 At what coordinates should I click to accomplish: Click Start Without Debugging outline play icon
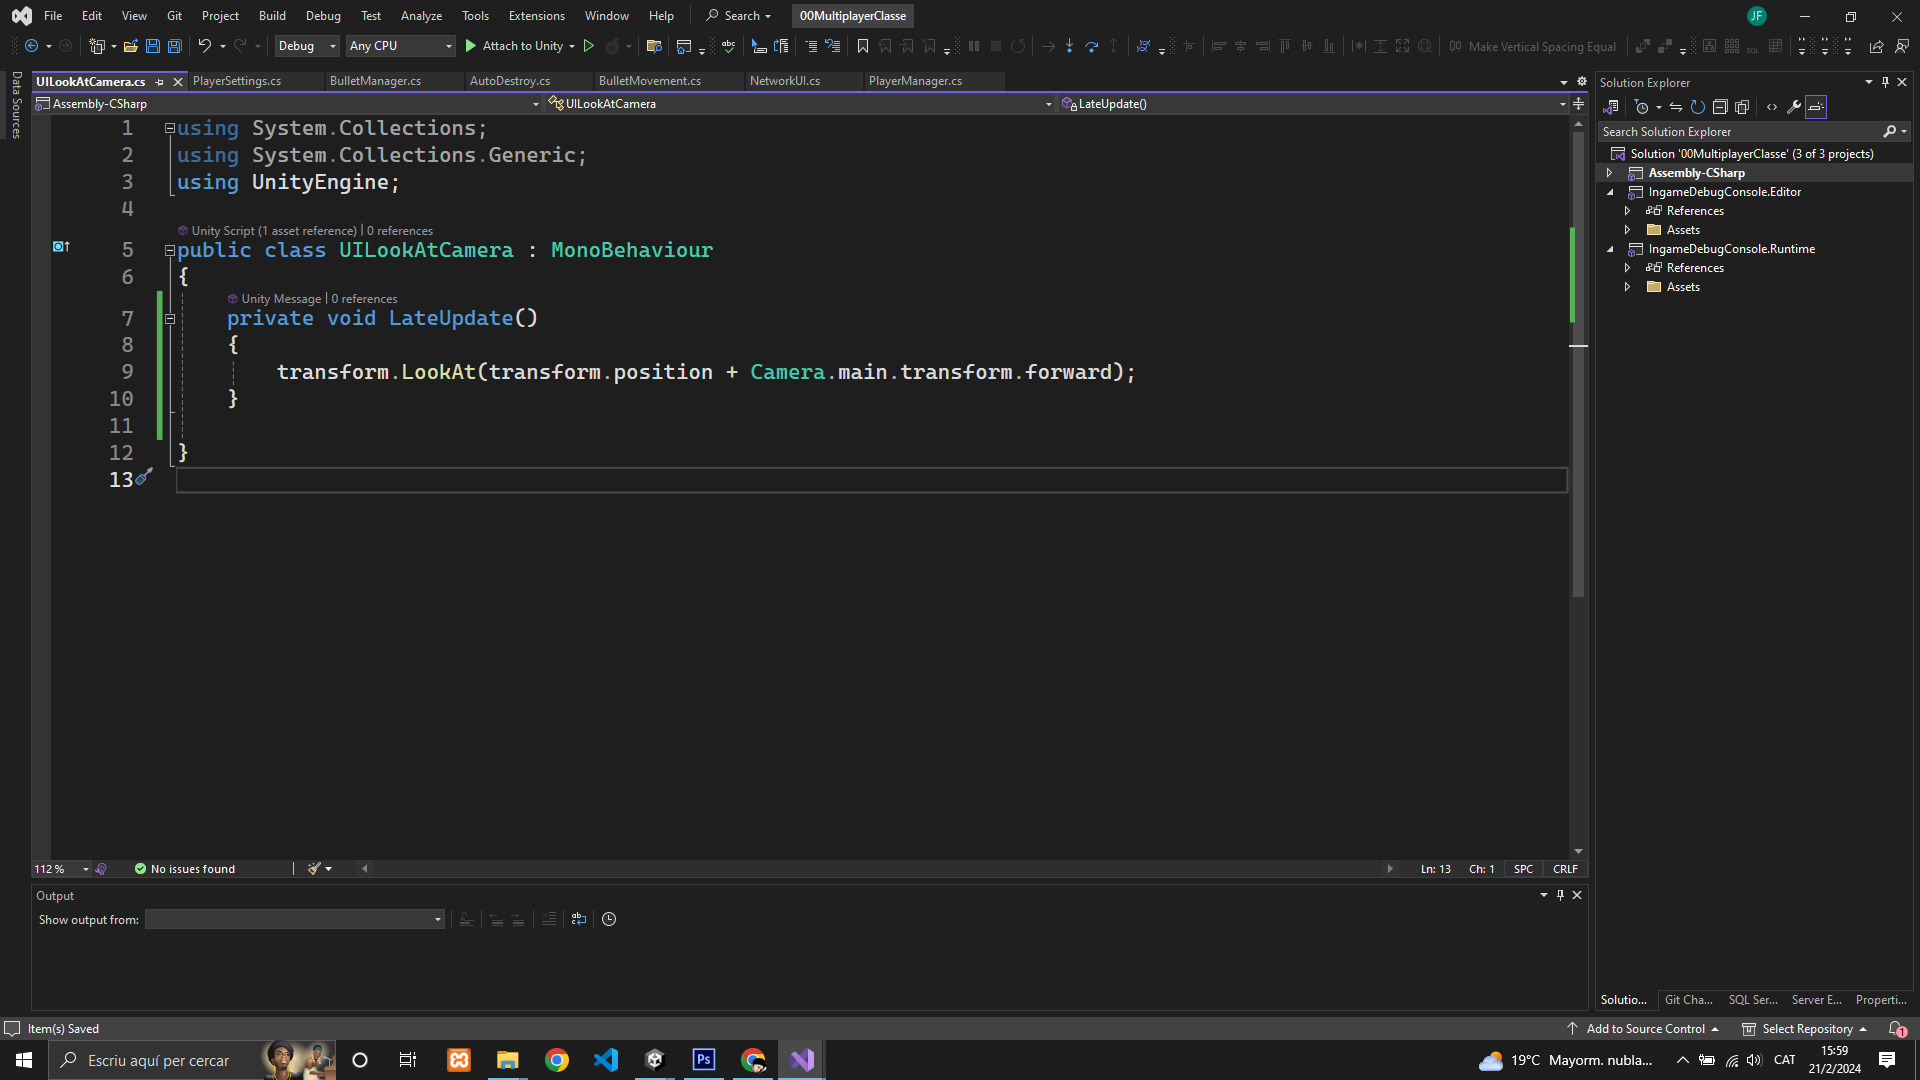pos(589,46)
